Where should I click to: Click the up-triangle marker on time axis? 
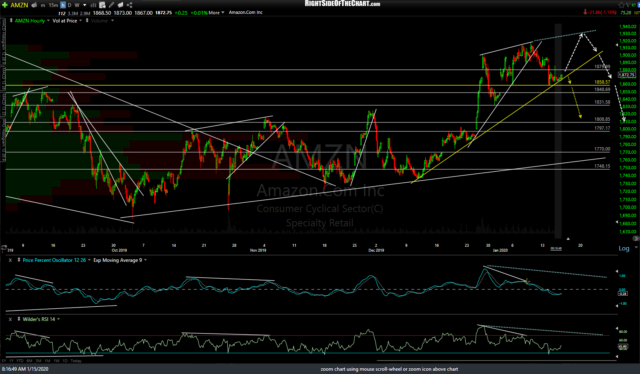tap(568, 239)
